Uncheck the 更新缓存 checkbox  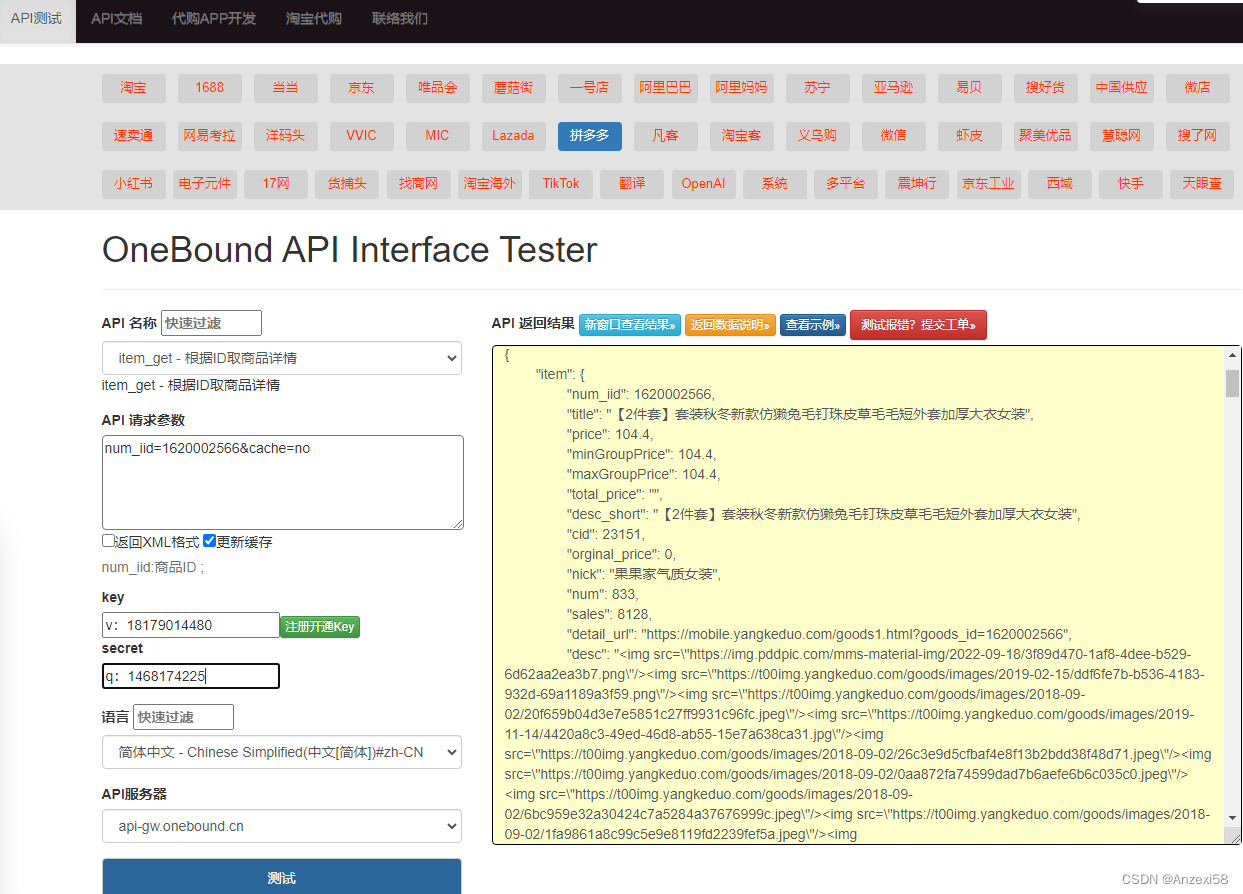[x=209, y=541]
